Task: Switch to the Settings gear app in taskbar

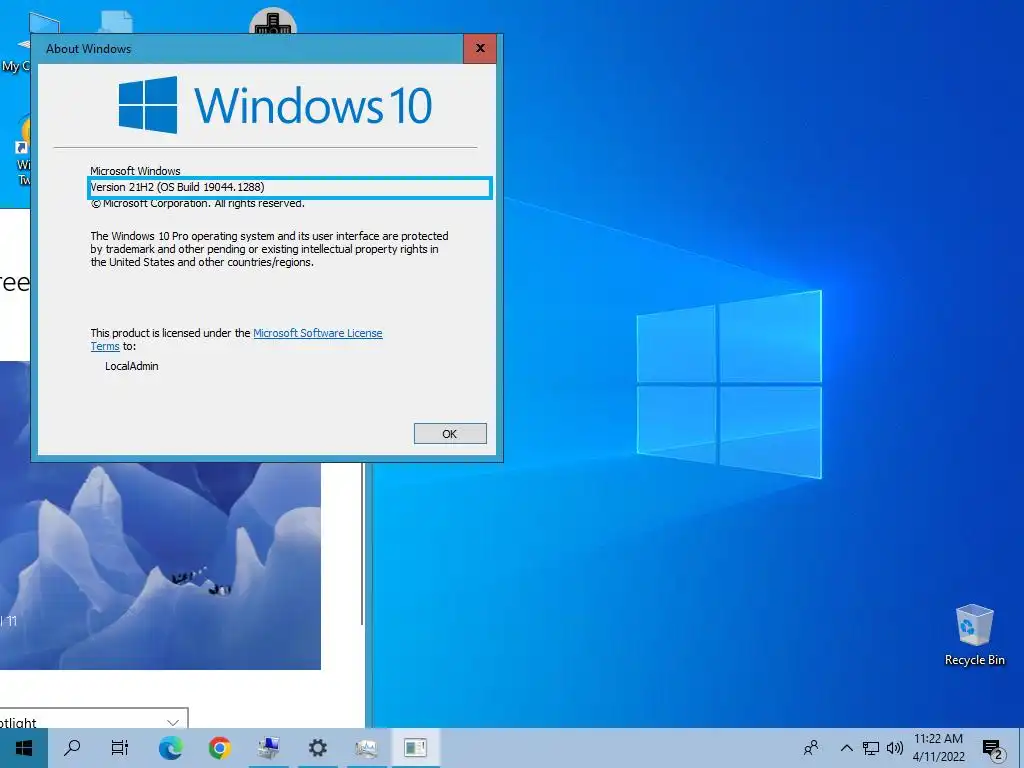Action: click(x=317, y=748)
